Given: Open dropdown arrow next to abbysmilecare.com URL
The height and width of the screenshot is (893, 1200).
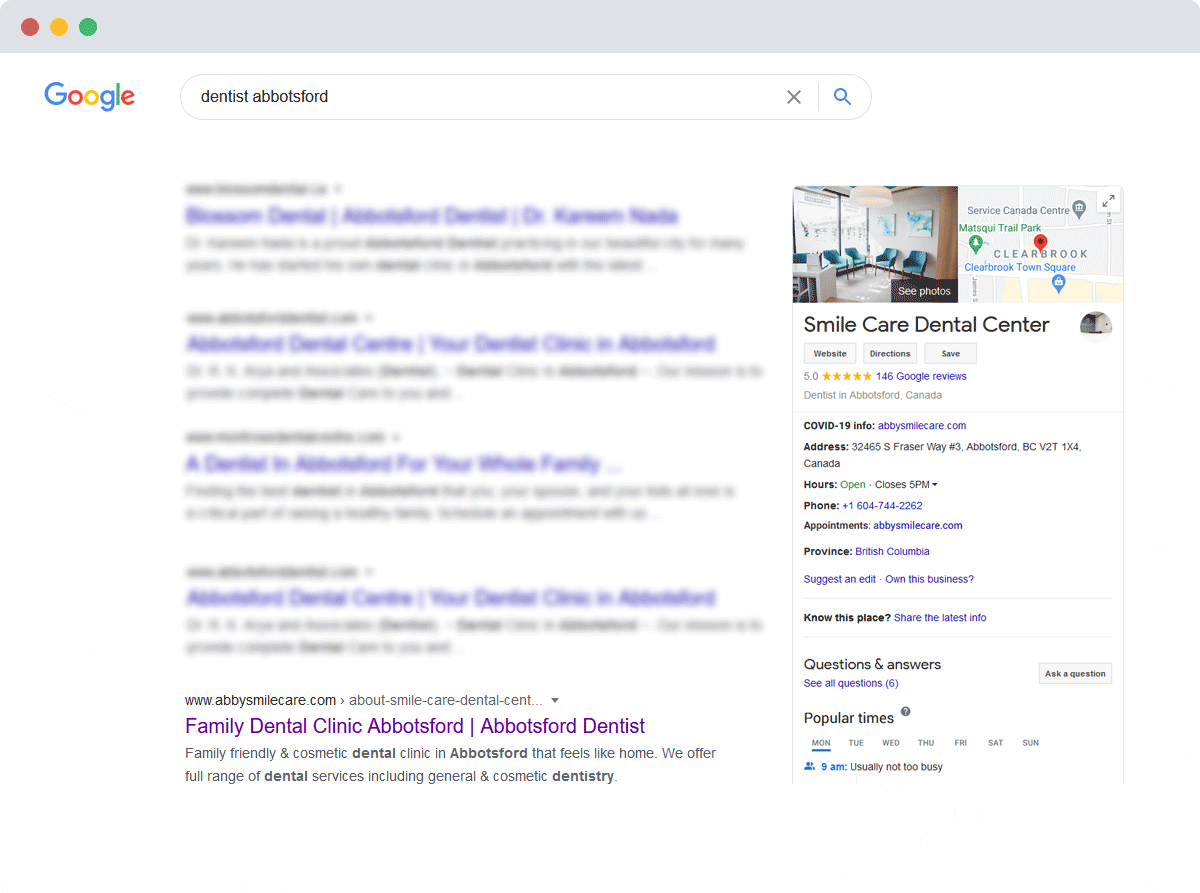Looking at the screenshot, I should 555,701.
